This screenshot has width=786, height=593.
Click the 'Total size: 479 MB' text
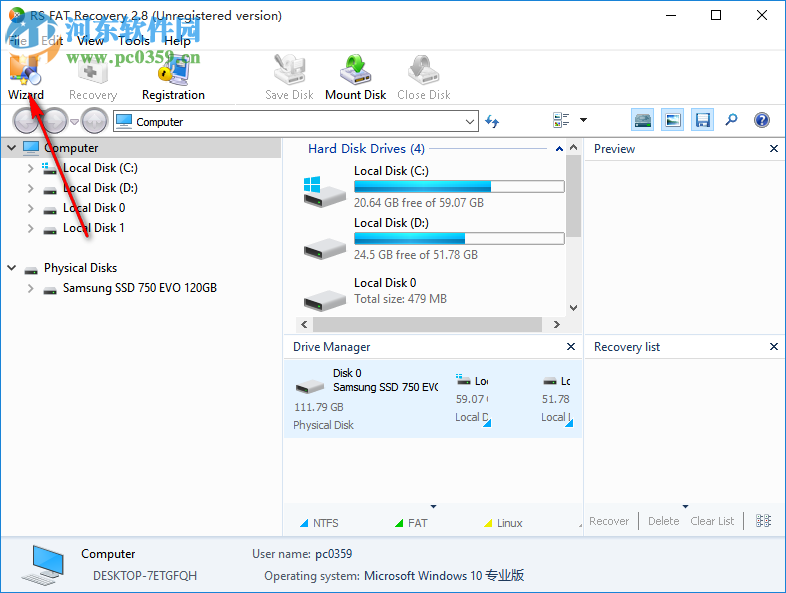tap(400, 299)
